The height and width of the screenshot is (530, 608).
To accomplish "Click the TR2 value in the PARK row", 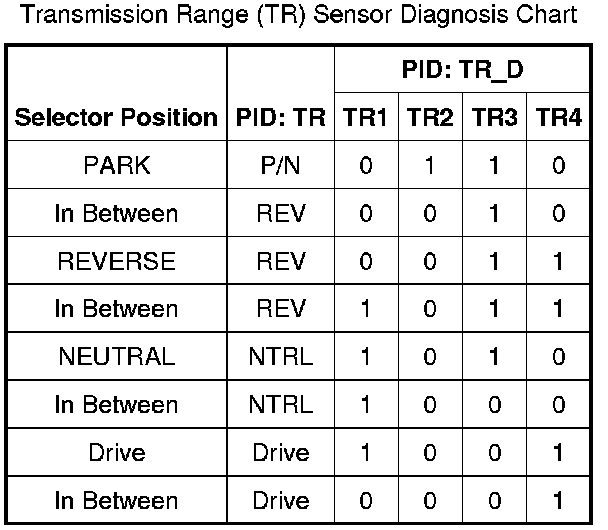I will tap(431, 165).
